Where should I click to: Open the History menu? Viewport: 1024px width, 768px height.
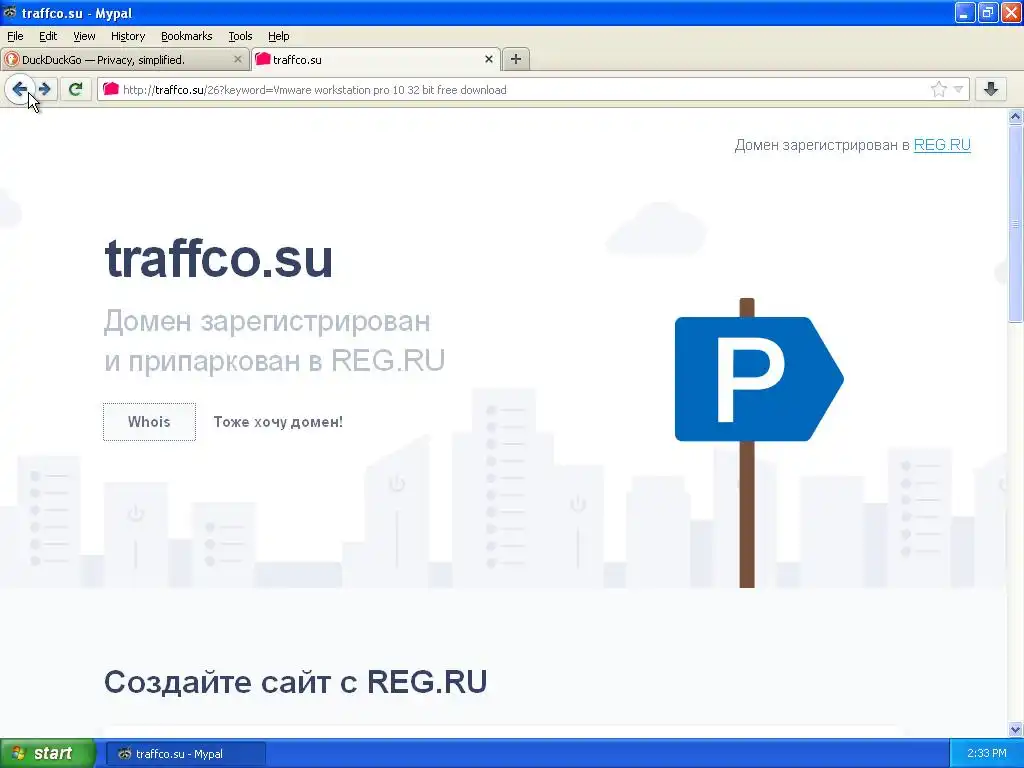(x=128, y=36)
